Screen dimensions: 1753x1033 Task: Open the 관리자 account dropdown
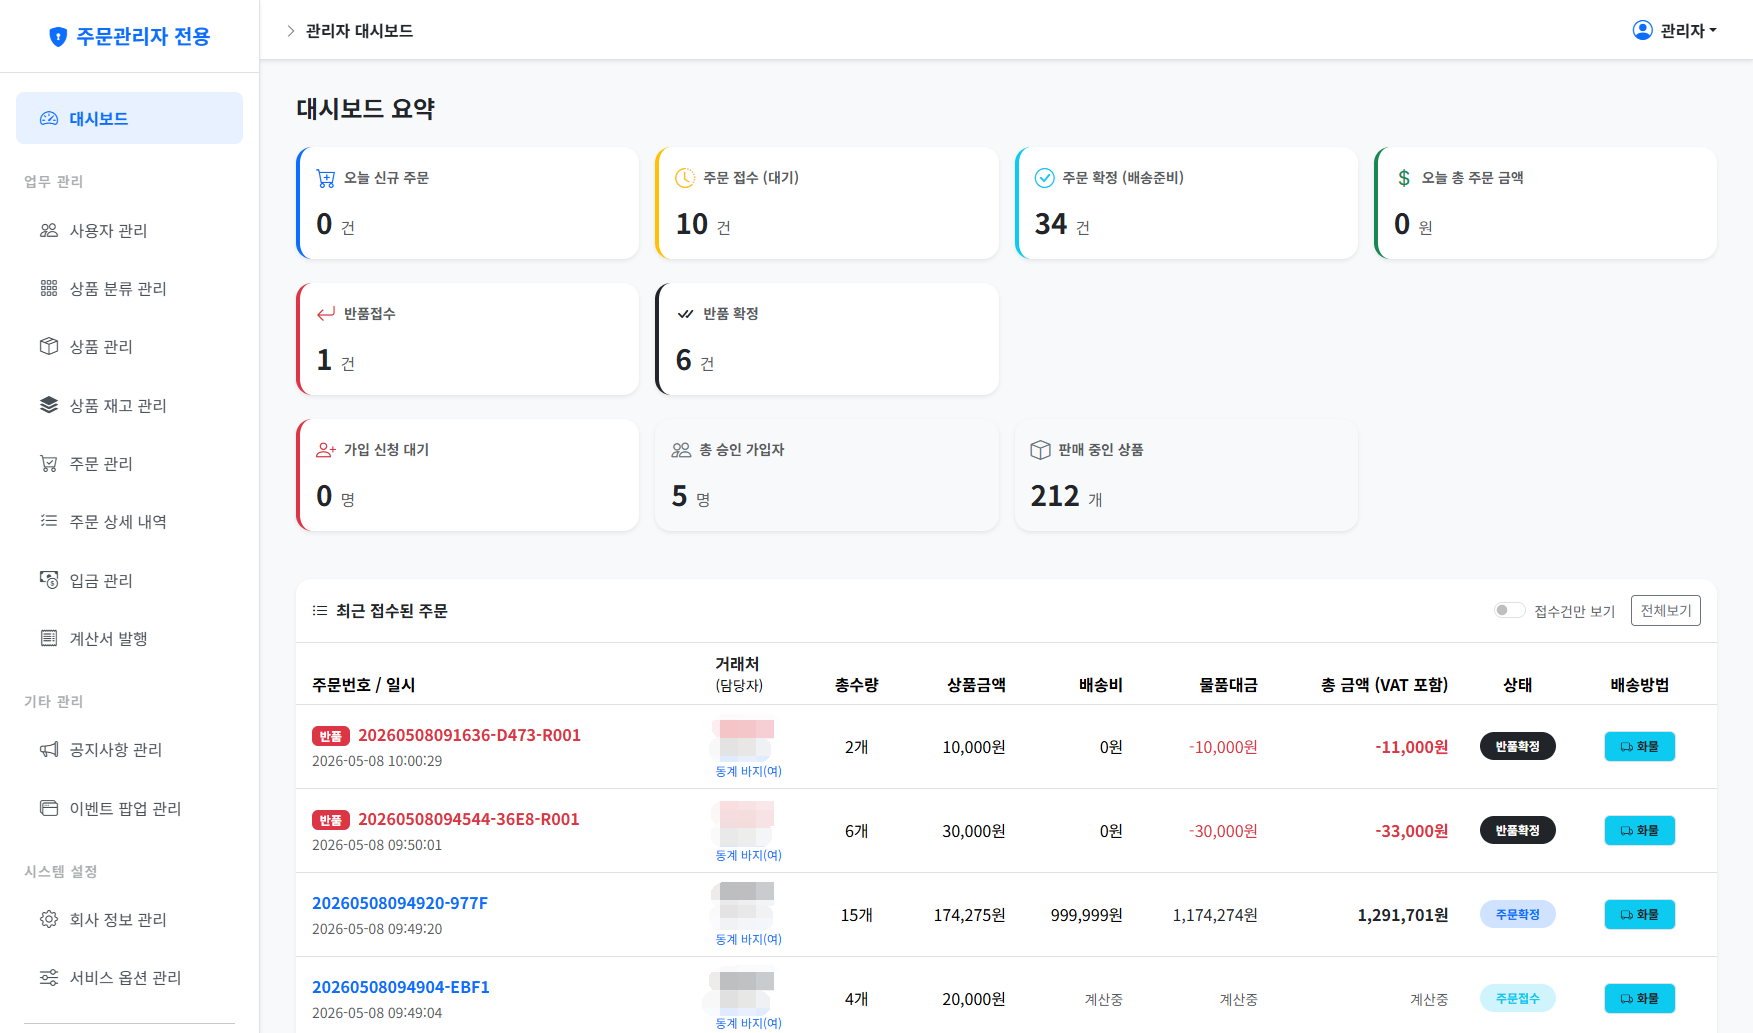point(1675,30)
